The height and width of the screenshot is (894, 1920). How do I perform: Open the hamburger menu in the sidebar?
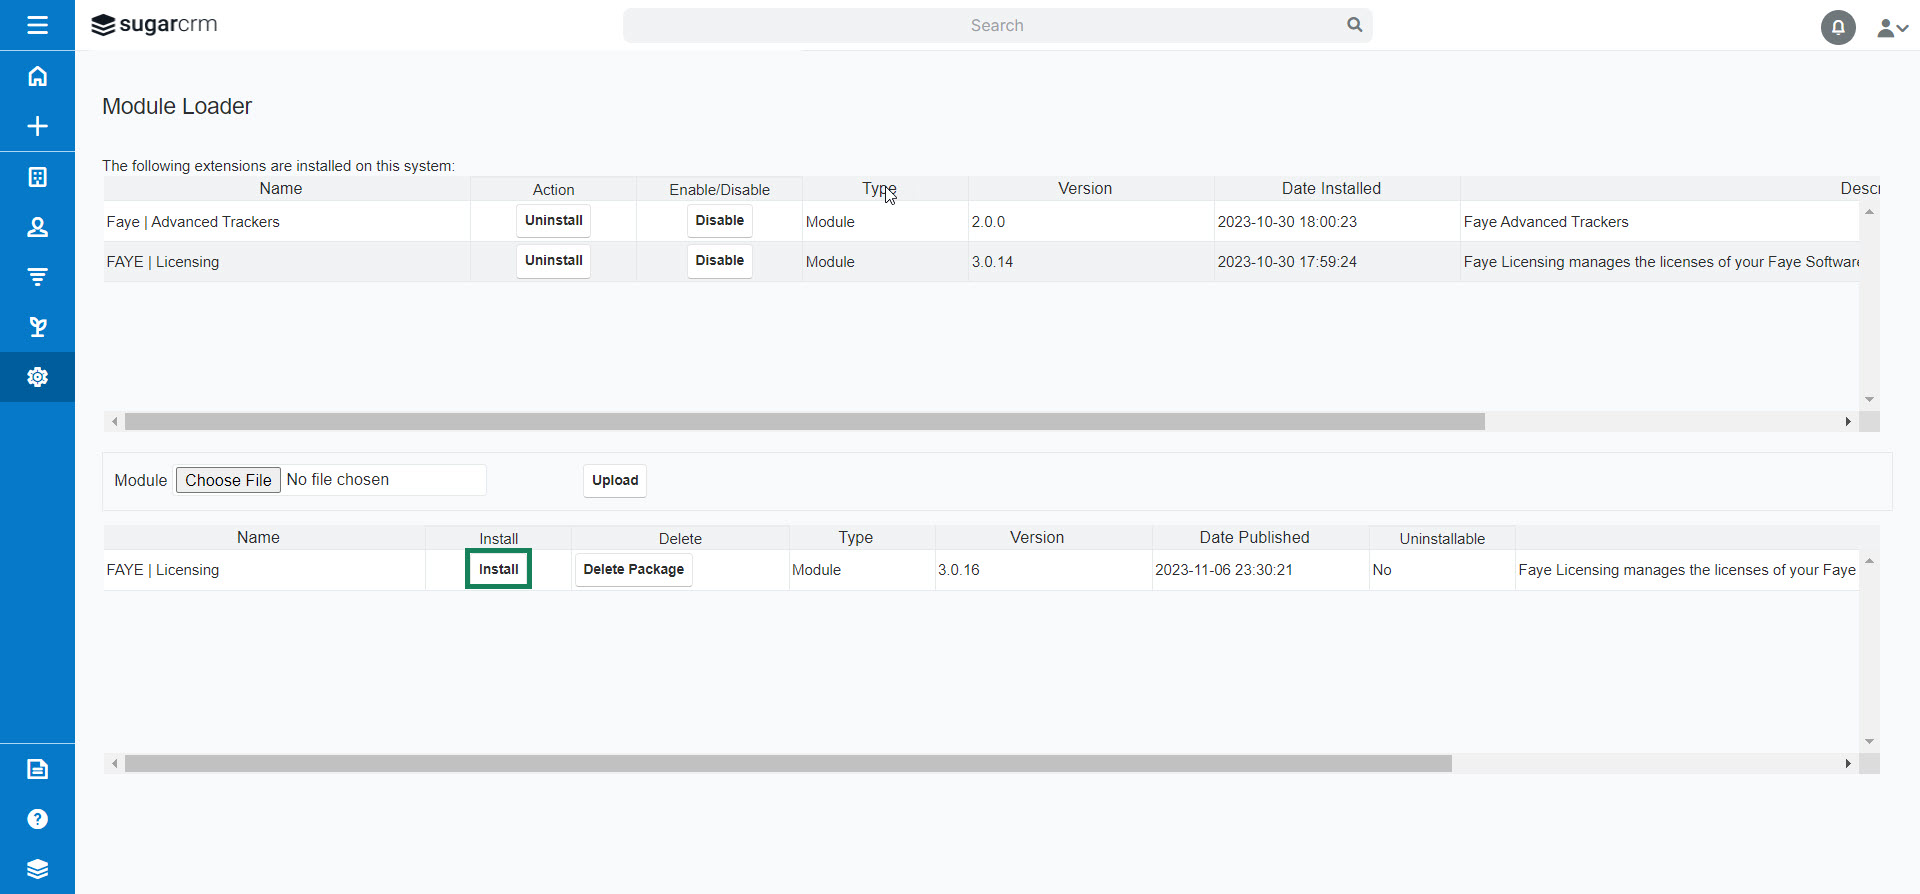coord(37,25)
